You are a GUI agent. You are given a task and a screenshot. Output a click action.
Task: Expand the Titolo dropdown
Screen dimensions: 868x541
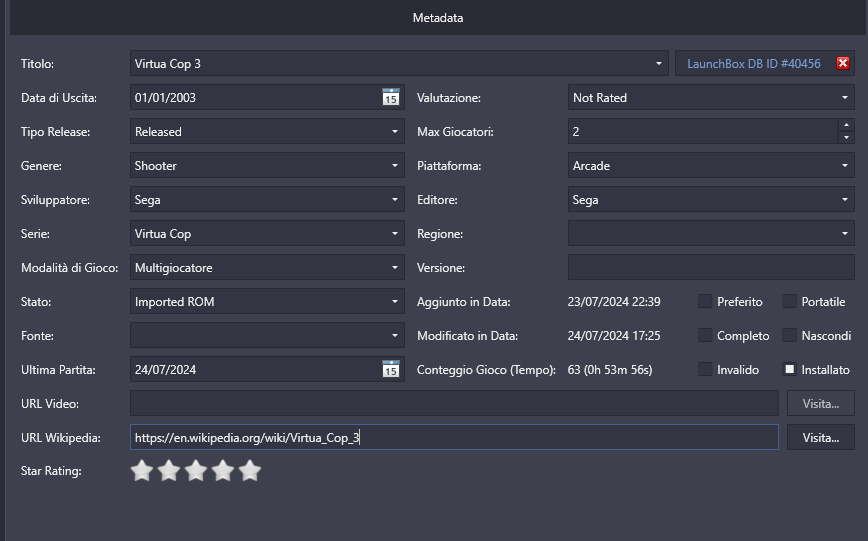(658, 63)
